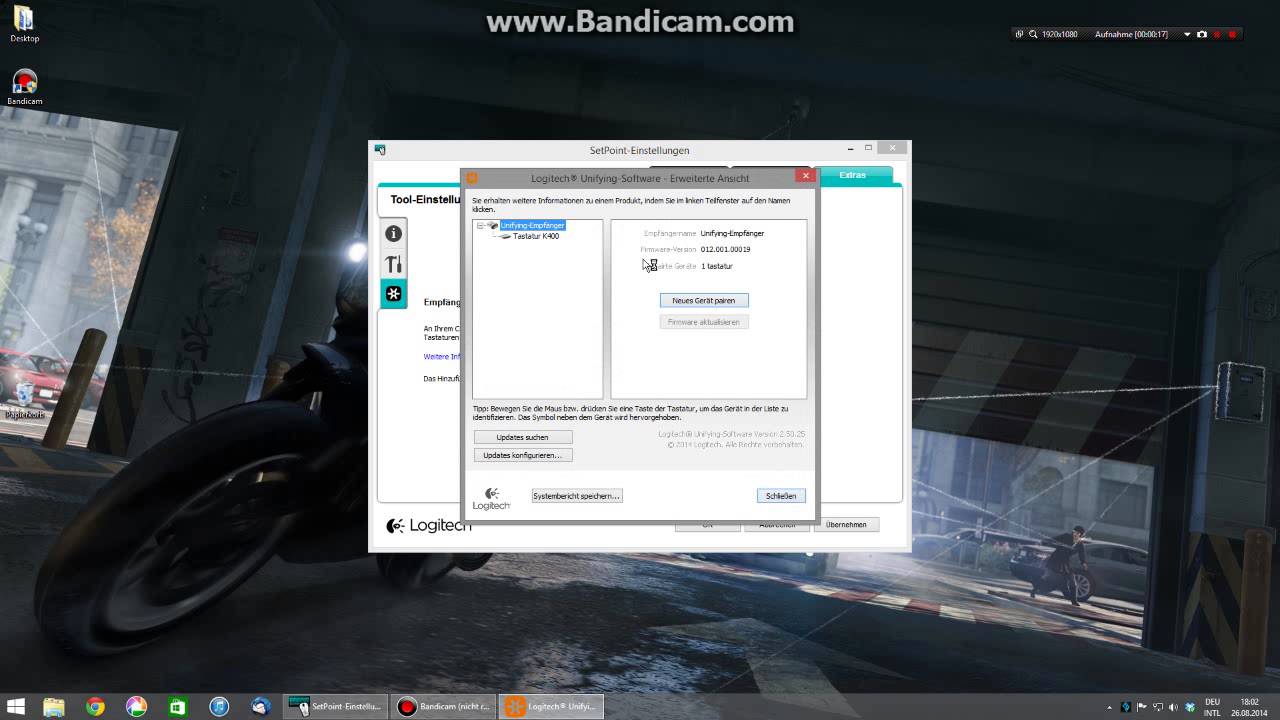1280x720 pixels.
Task: Switch to Logitech Unifying taskbar button
Action: tap(551, 707)
